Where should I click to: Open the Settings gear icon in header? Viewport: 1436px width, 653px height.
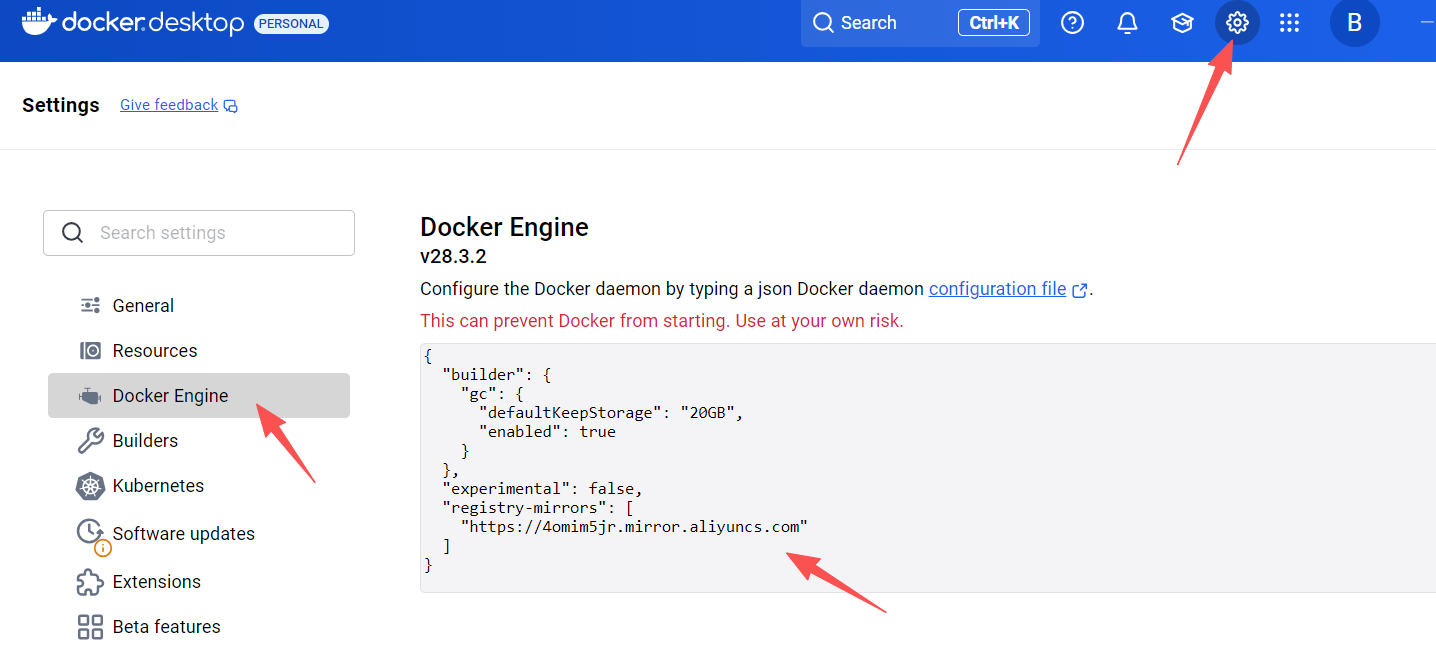(x=1237, y=23)
